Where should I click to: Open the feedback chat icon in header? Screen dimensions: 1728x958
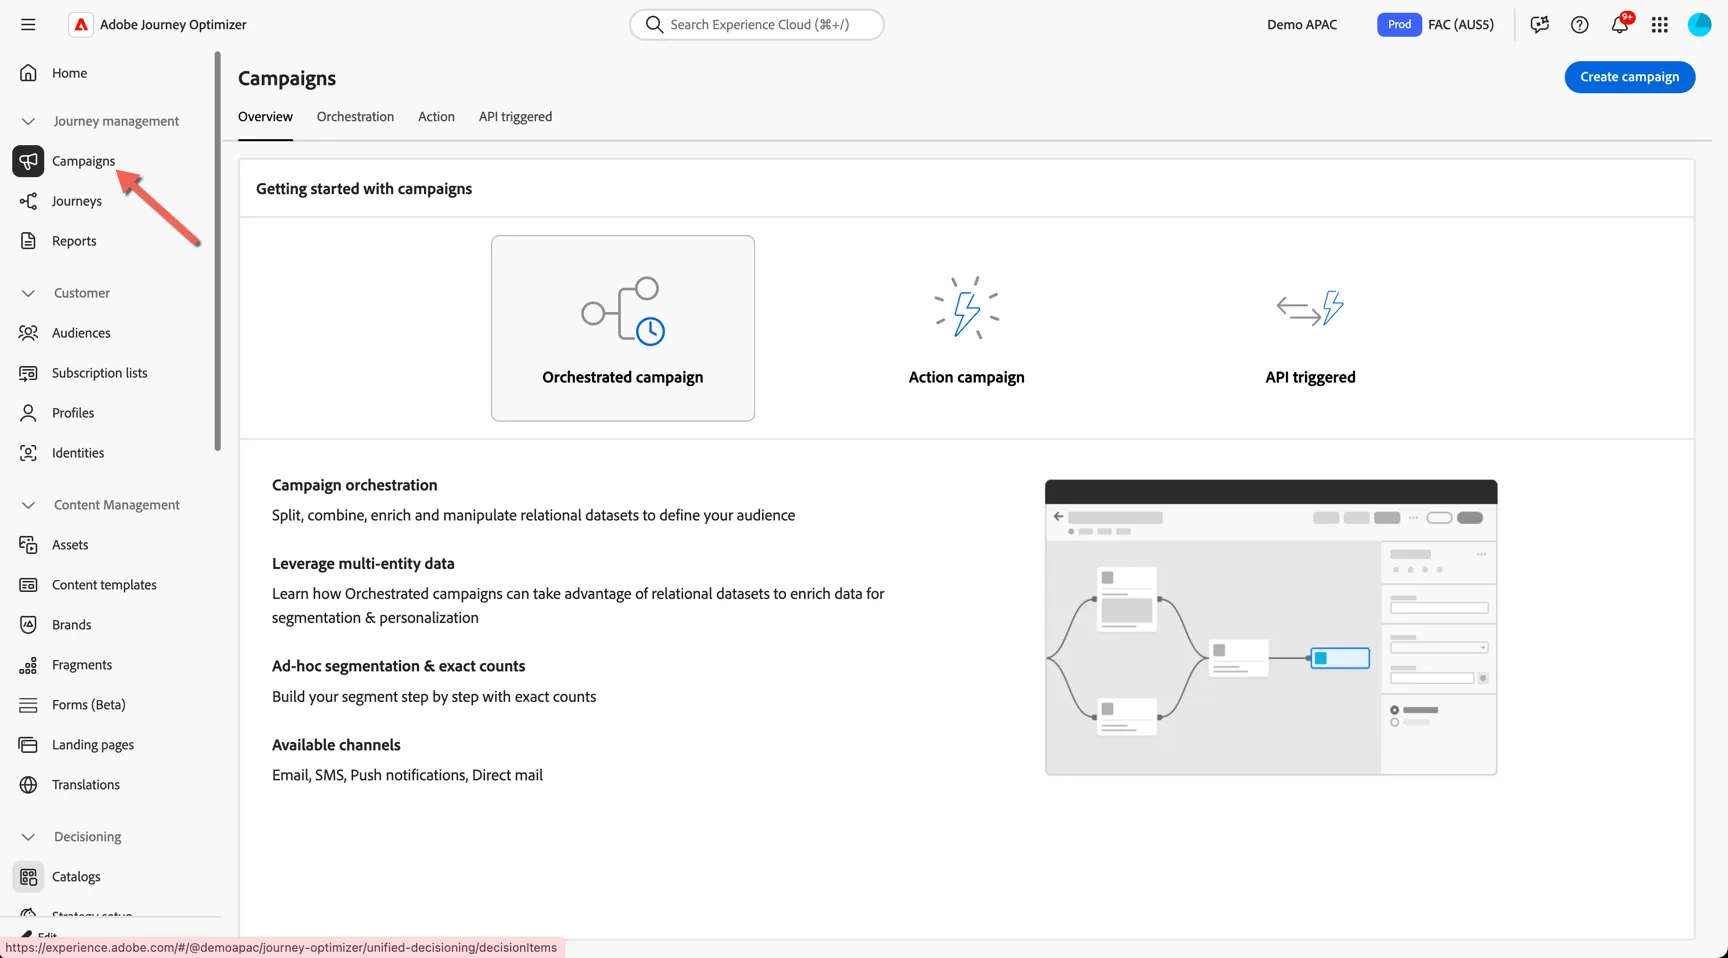pyautogui.click(x=1540, y=25)
